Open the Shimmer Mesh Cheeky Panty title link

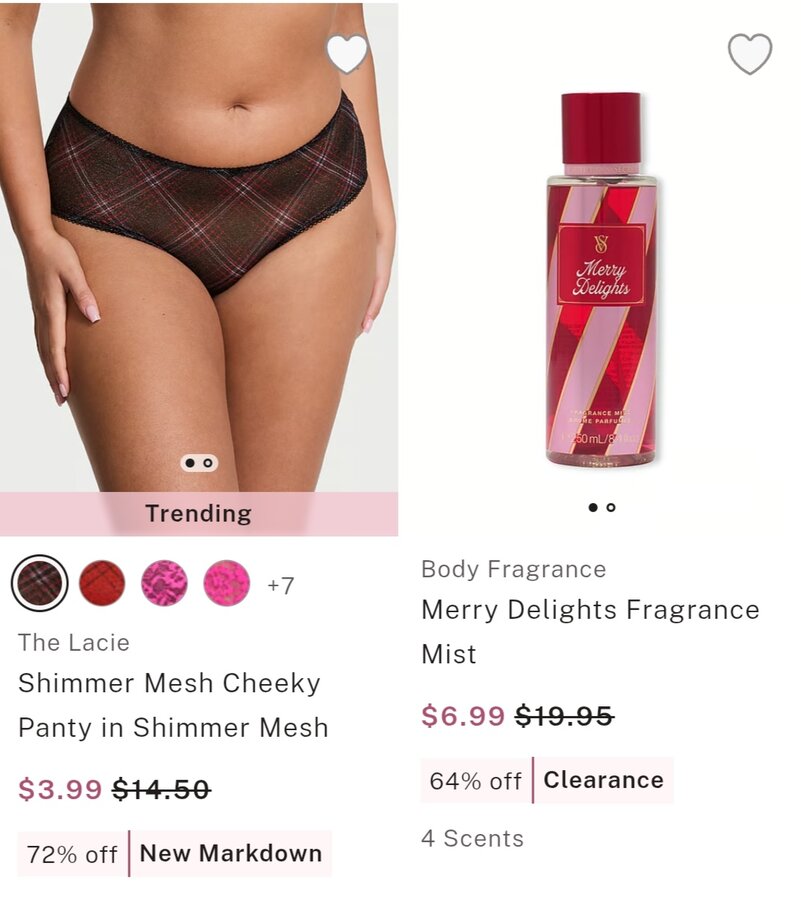click(173, 705)
